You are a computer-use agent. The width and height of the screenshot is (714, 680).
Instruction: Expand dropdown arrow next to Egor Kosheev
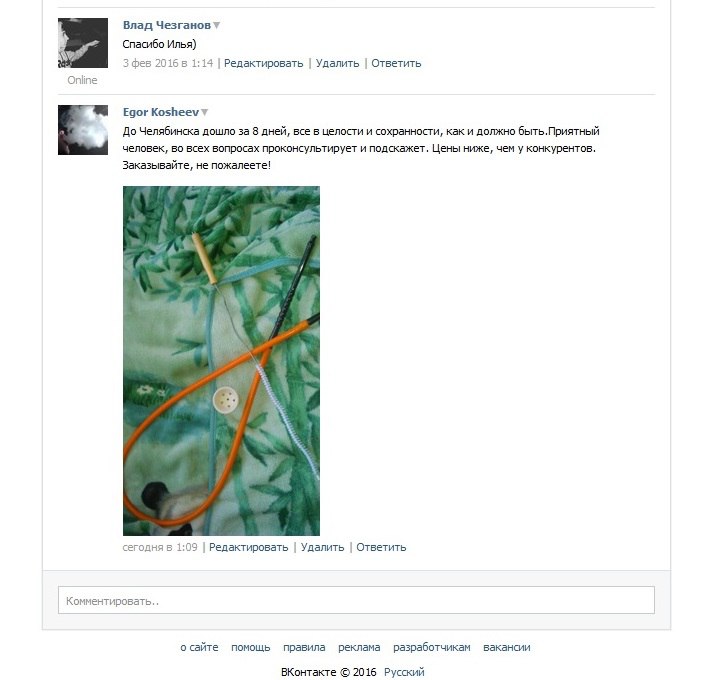point(204,112)
